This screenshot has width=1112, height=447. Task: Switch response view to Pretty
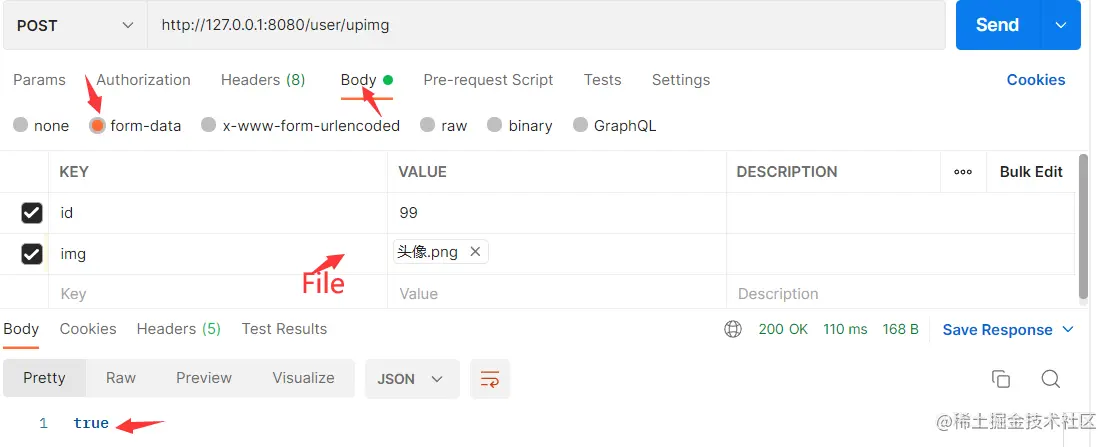44,378
